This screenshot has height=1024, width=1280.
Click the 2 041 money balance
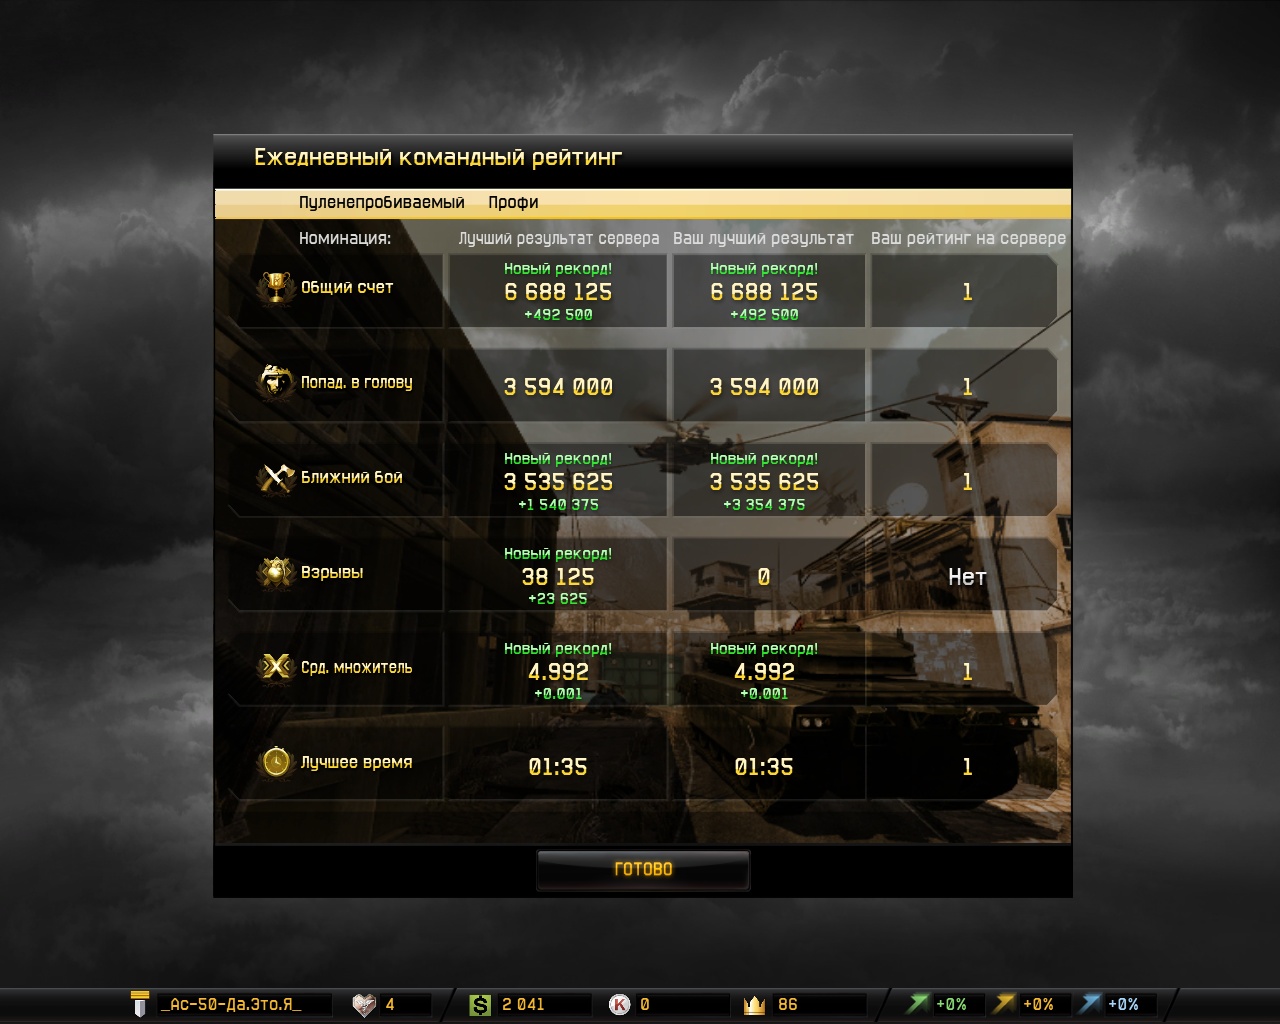point(523,1004)
